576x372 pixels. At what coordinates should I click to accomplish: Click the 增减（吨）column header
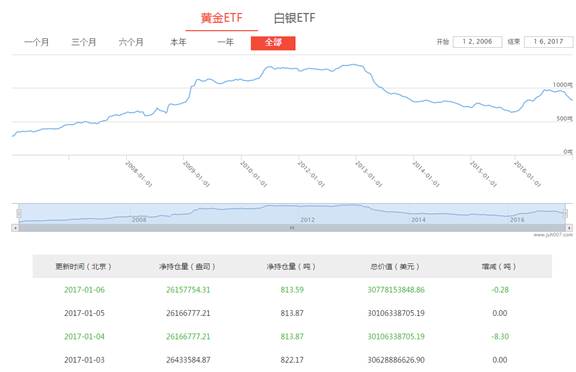click(499, 266)
